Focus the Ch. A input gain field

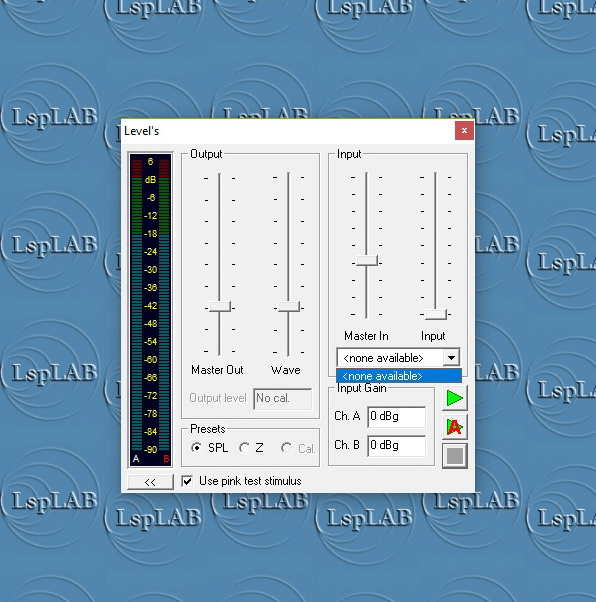[396, 417]
